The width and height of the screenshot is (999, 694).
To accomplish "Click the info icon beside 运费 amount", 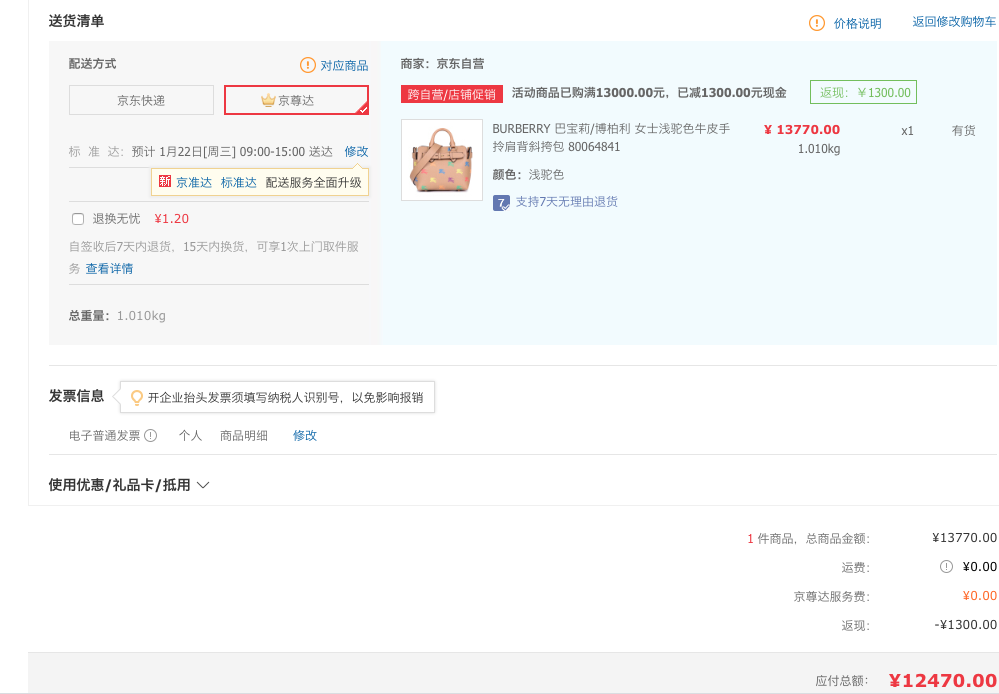I will 946,567.
